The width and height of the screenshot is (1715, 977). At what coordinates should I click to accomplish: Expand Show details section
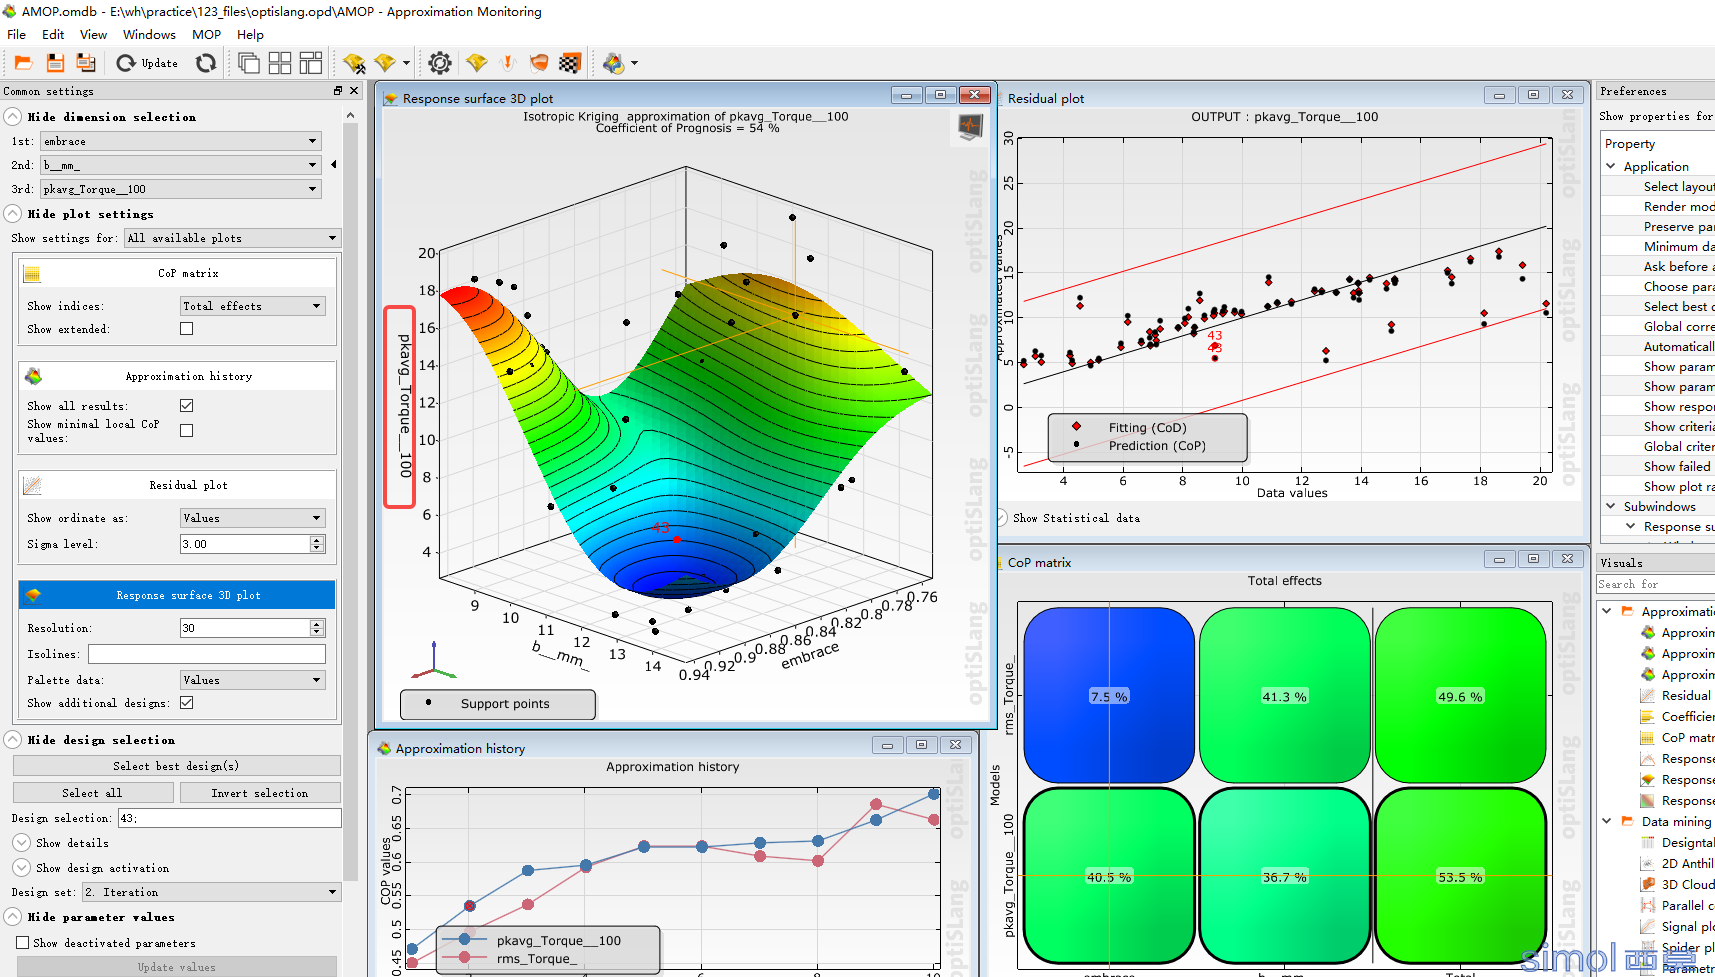(x=21, y=843)
